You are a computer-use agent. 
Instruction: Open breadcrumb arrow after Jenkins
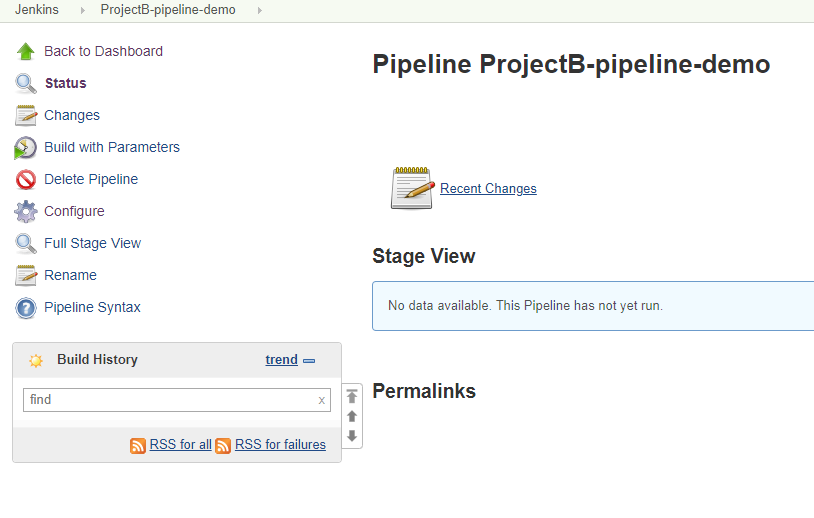click(x=83, y=10)
